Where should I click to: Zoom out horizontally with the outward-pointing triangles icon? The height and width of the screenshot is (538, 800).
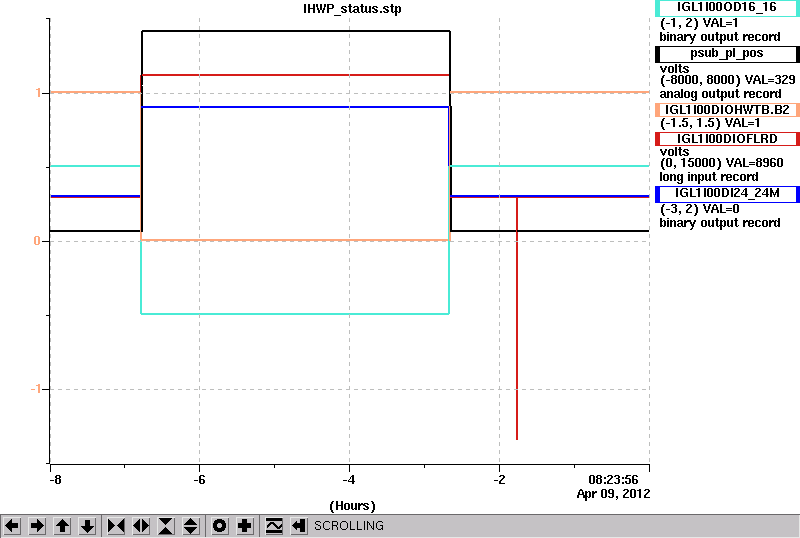[x=141, y=526]
